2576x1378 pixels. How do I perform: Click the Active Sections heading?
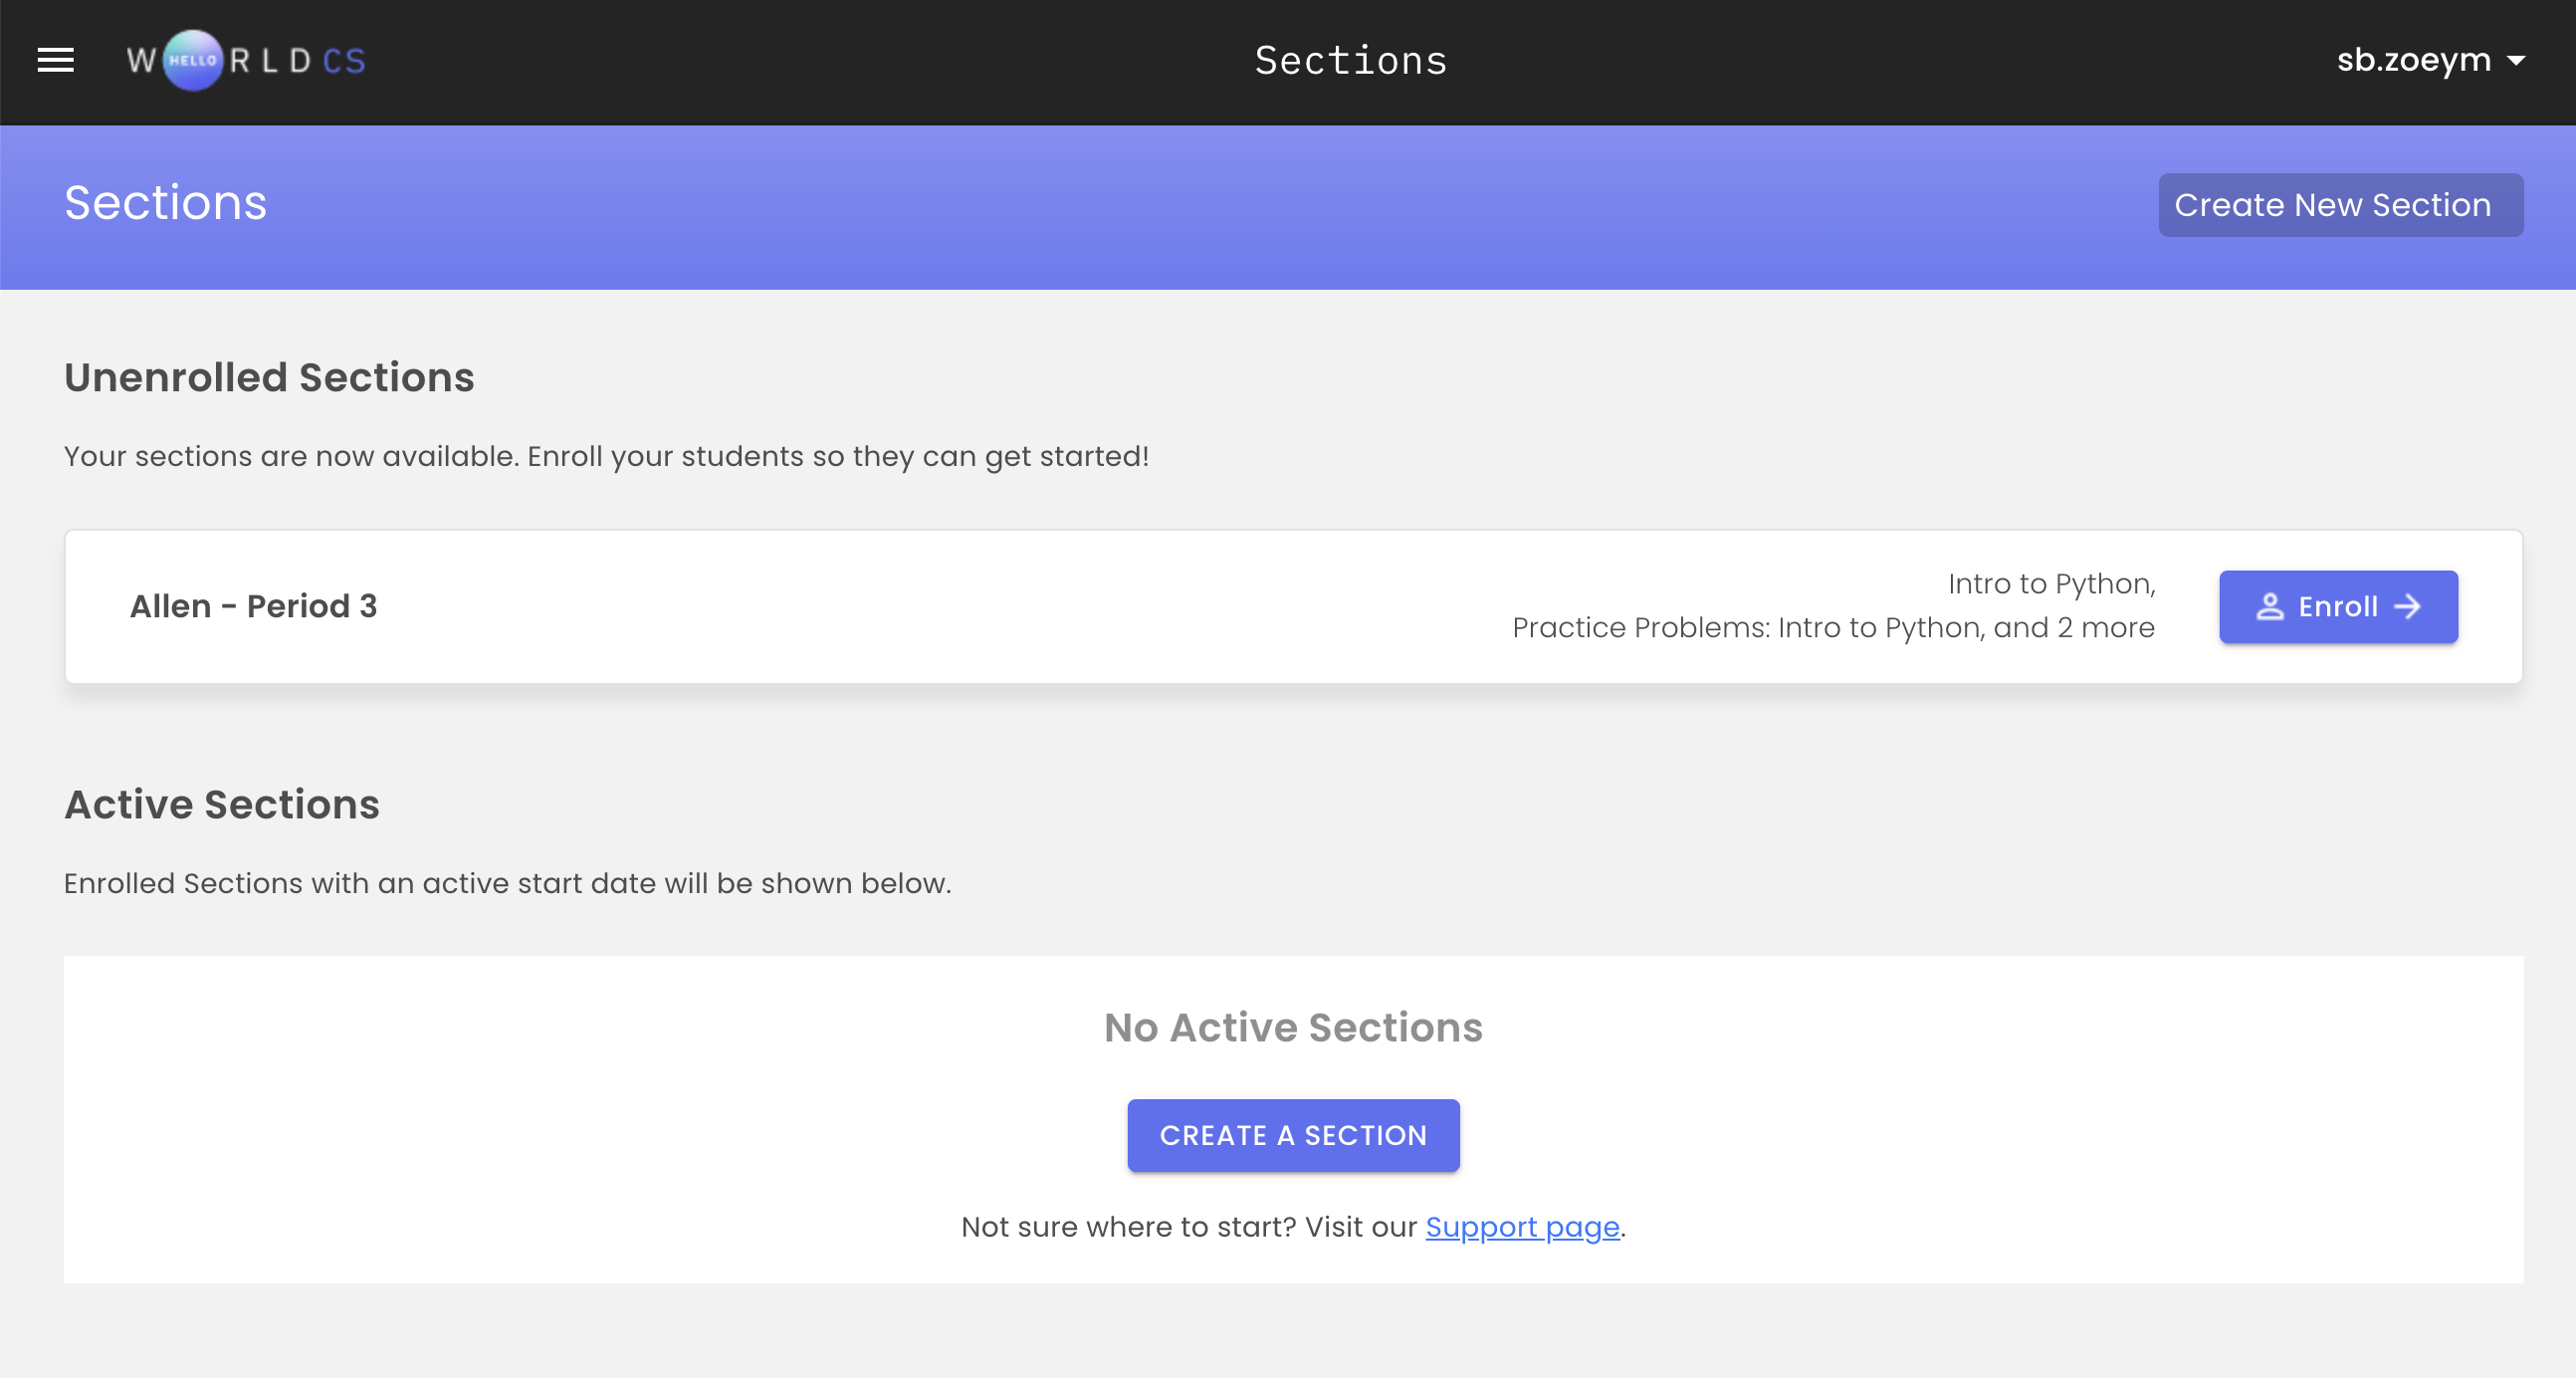coord(222,804)
